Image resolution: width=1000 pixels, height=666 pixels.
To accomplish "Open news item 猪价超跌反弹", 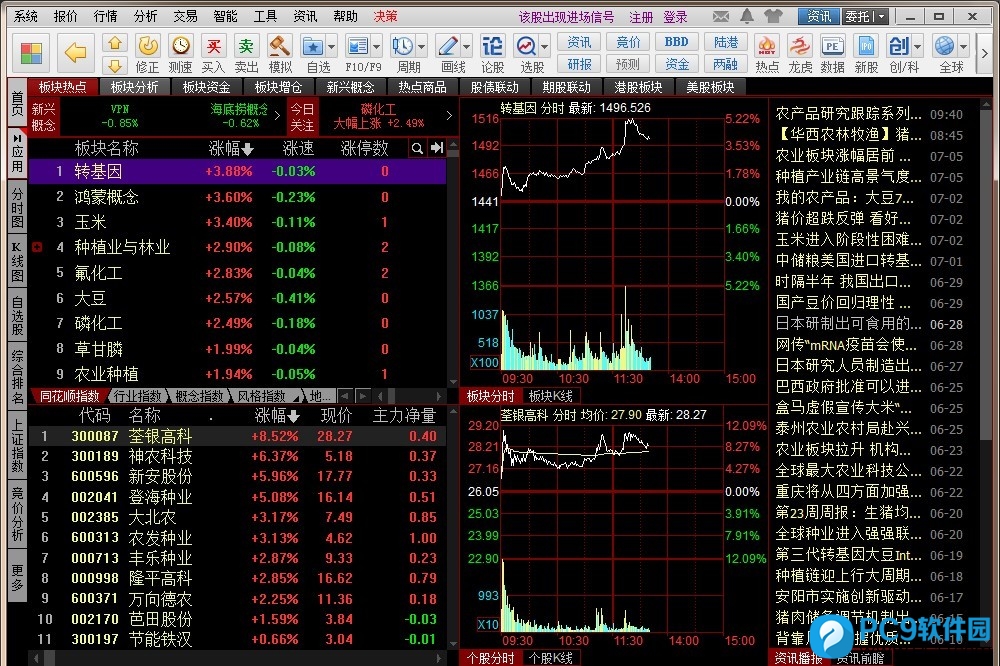I will coord(843,219).
